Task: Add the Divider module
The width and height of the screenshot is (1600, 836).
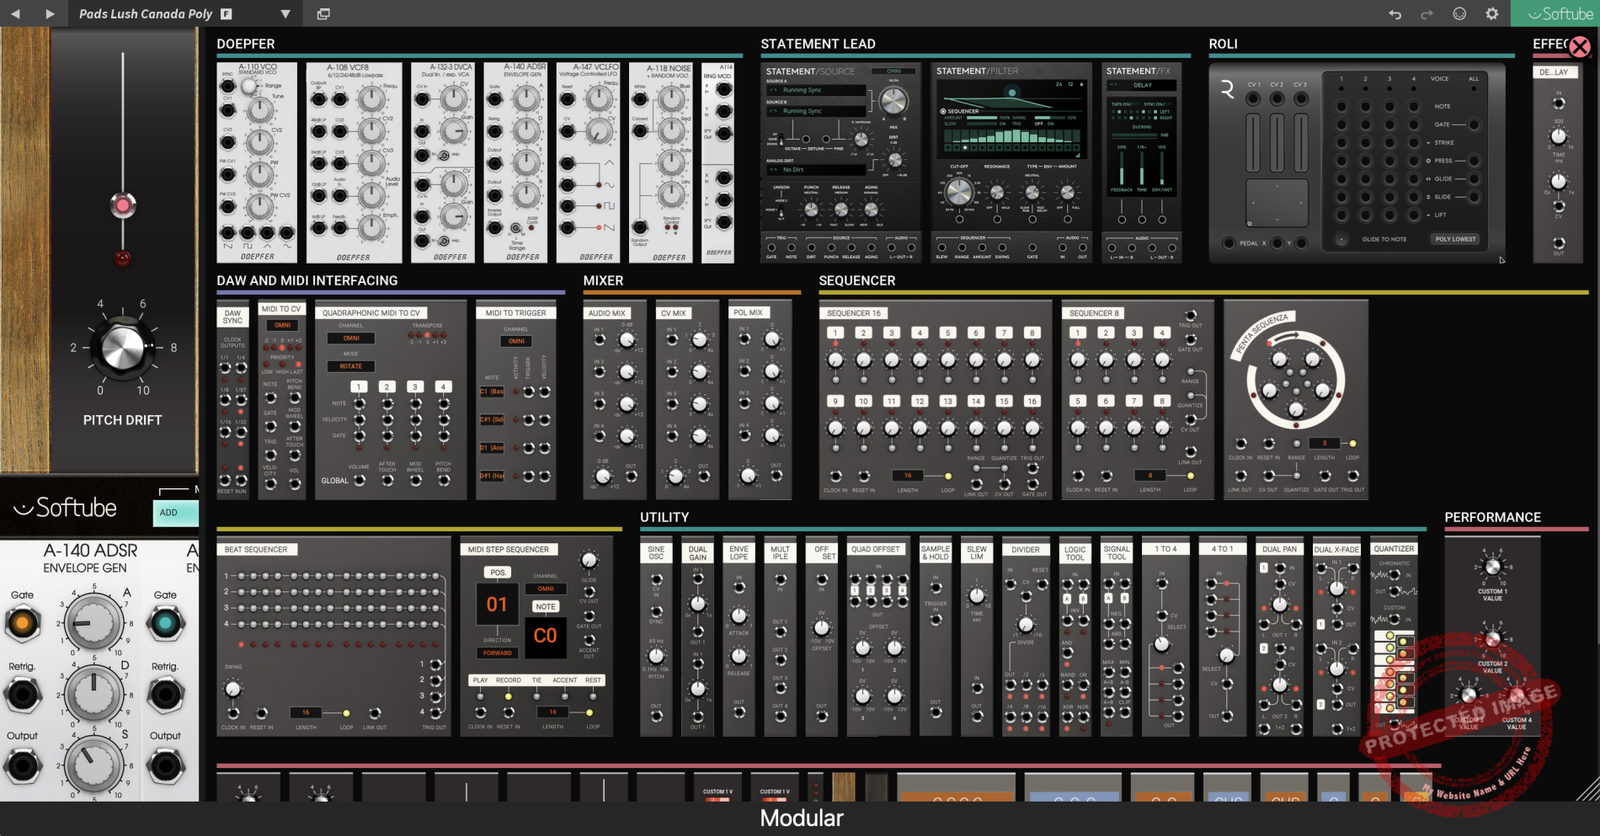Action: (x=1025, y=637)
